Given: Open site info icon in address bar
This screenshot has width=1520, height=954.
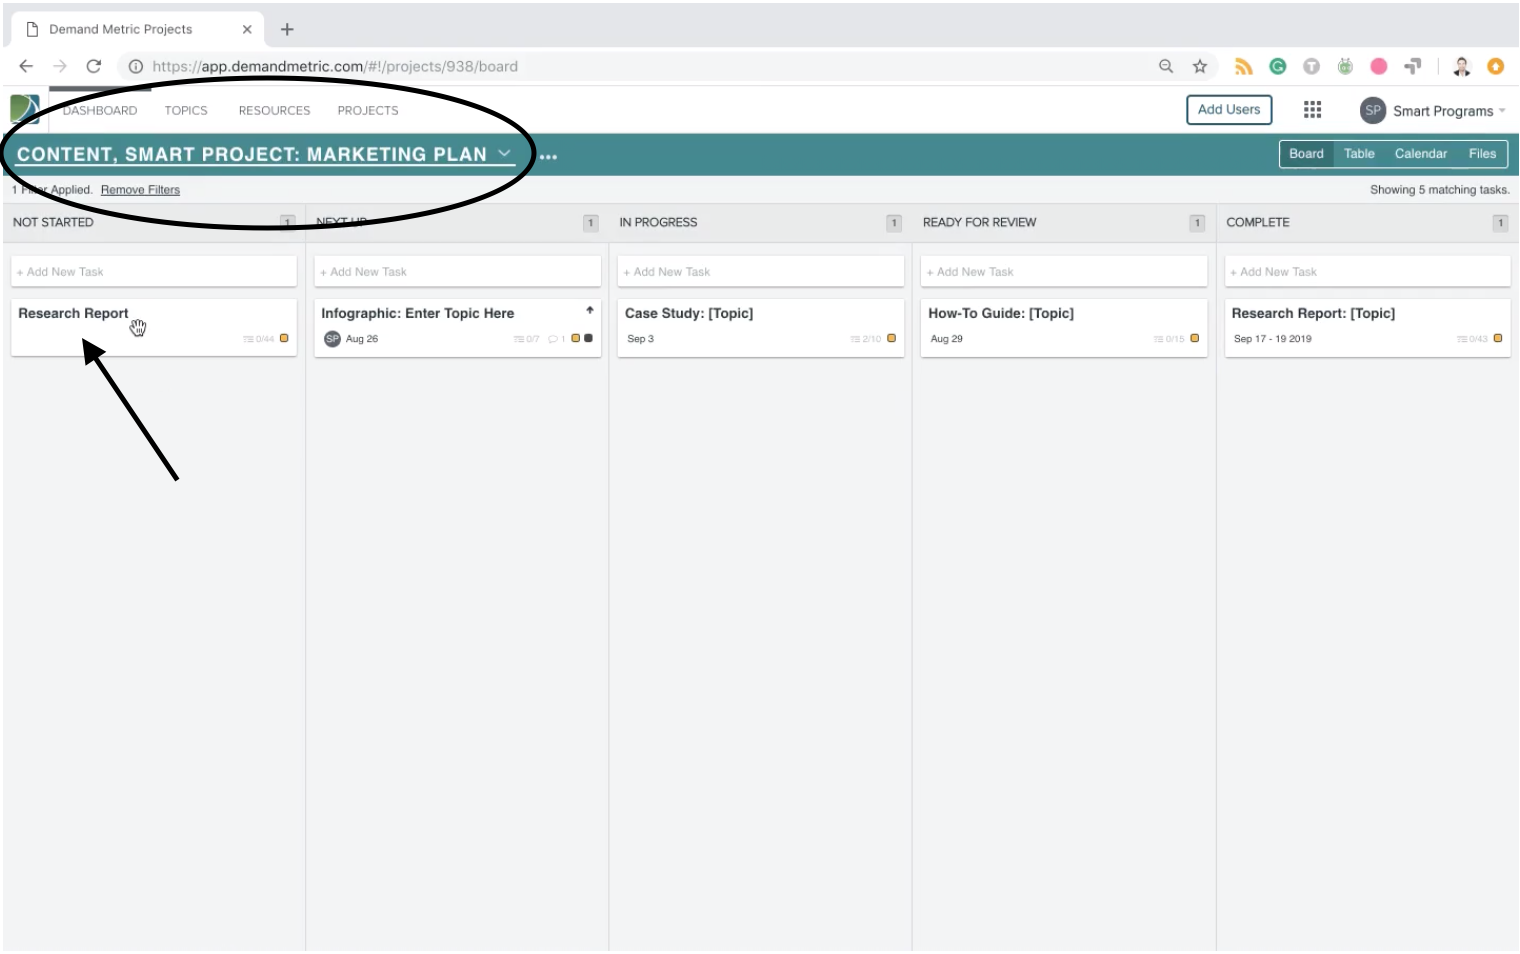Looking at the screenshot, I should pos(136,66).
